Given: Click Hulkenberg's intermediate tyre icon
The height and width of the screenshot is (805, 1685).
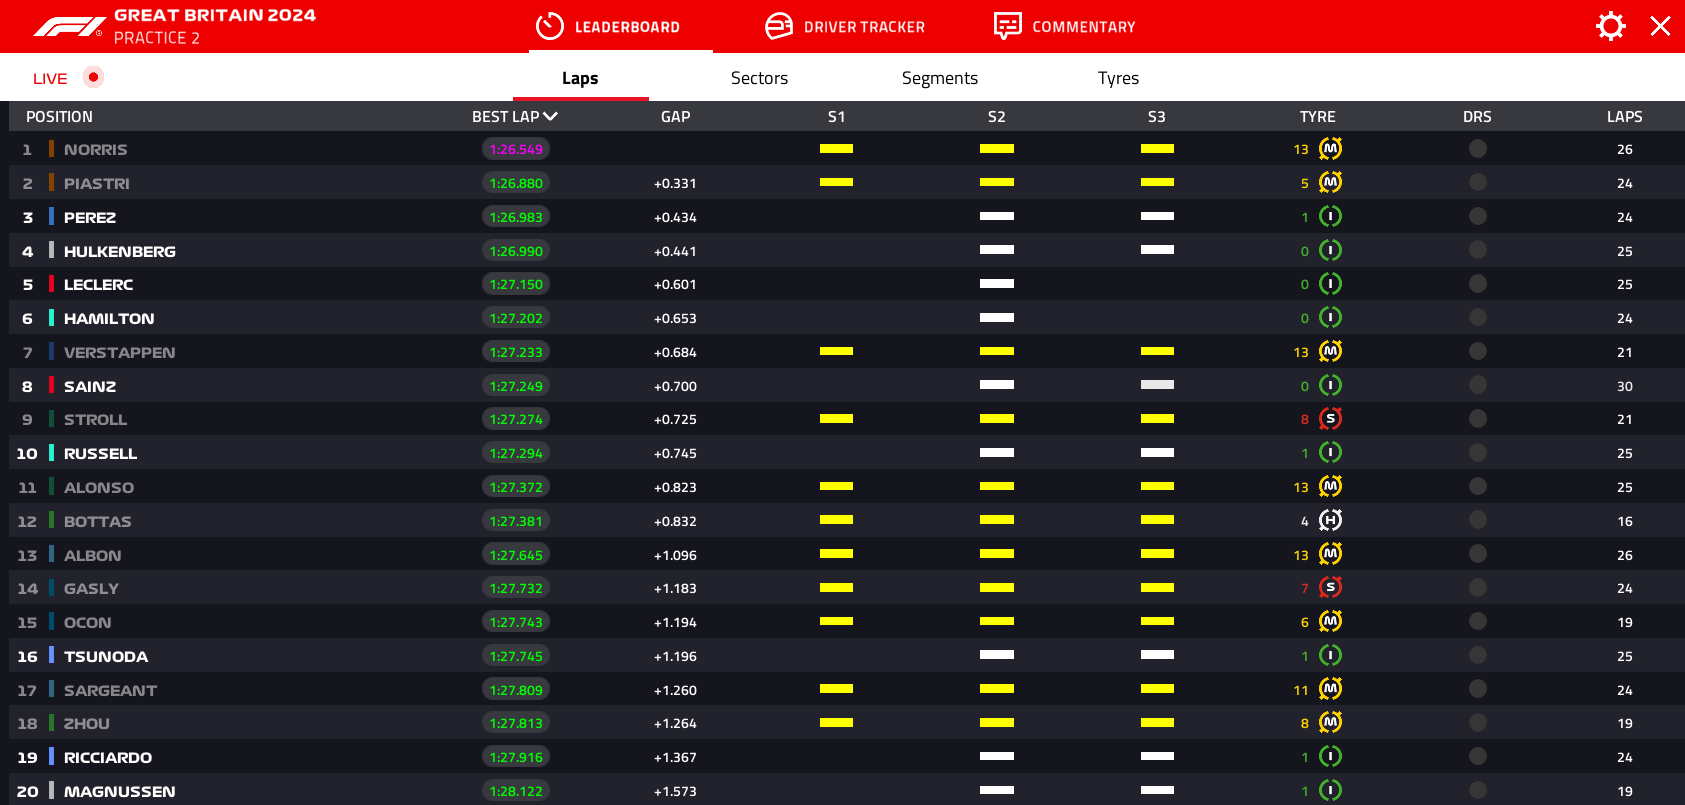Looking at the screenshot, I should click(1330, 250).
